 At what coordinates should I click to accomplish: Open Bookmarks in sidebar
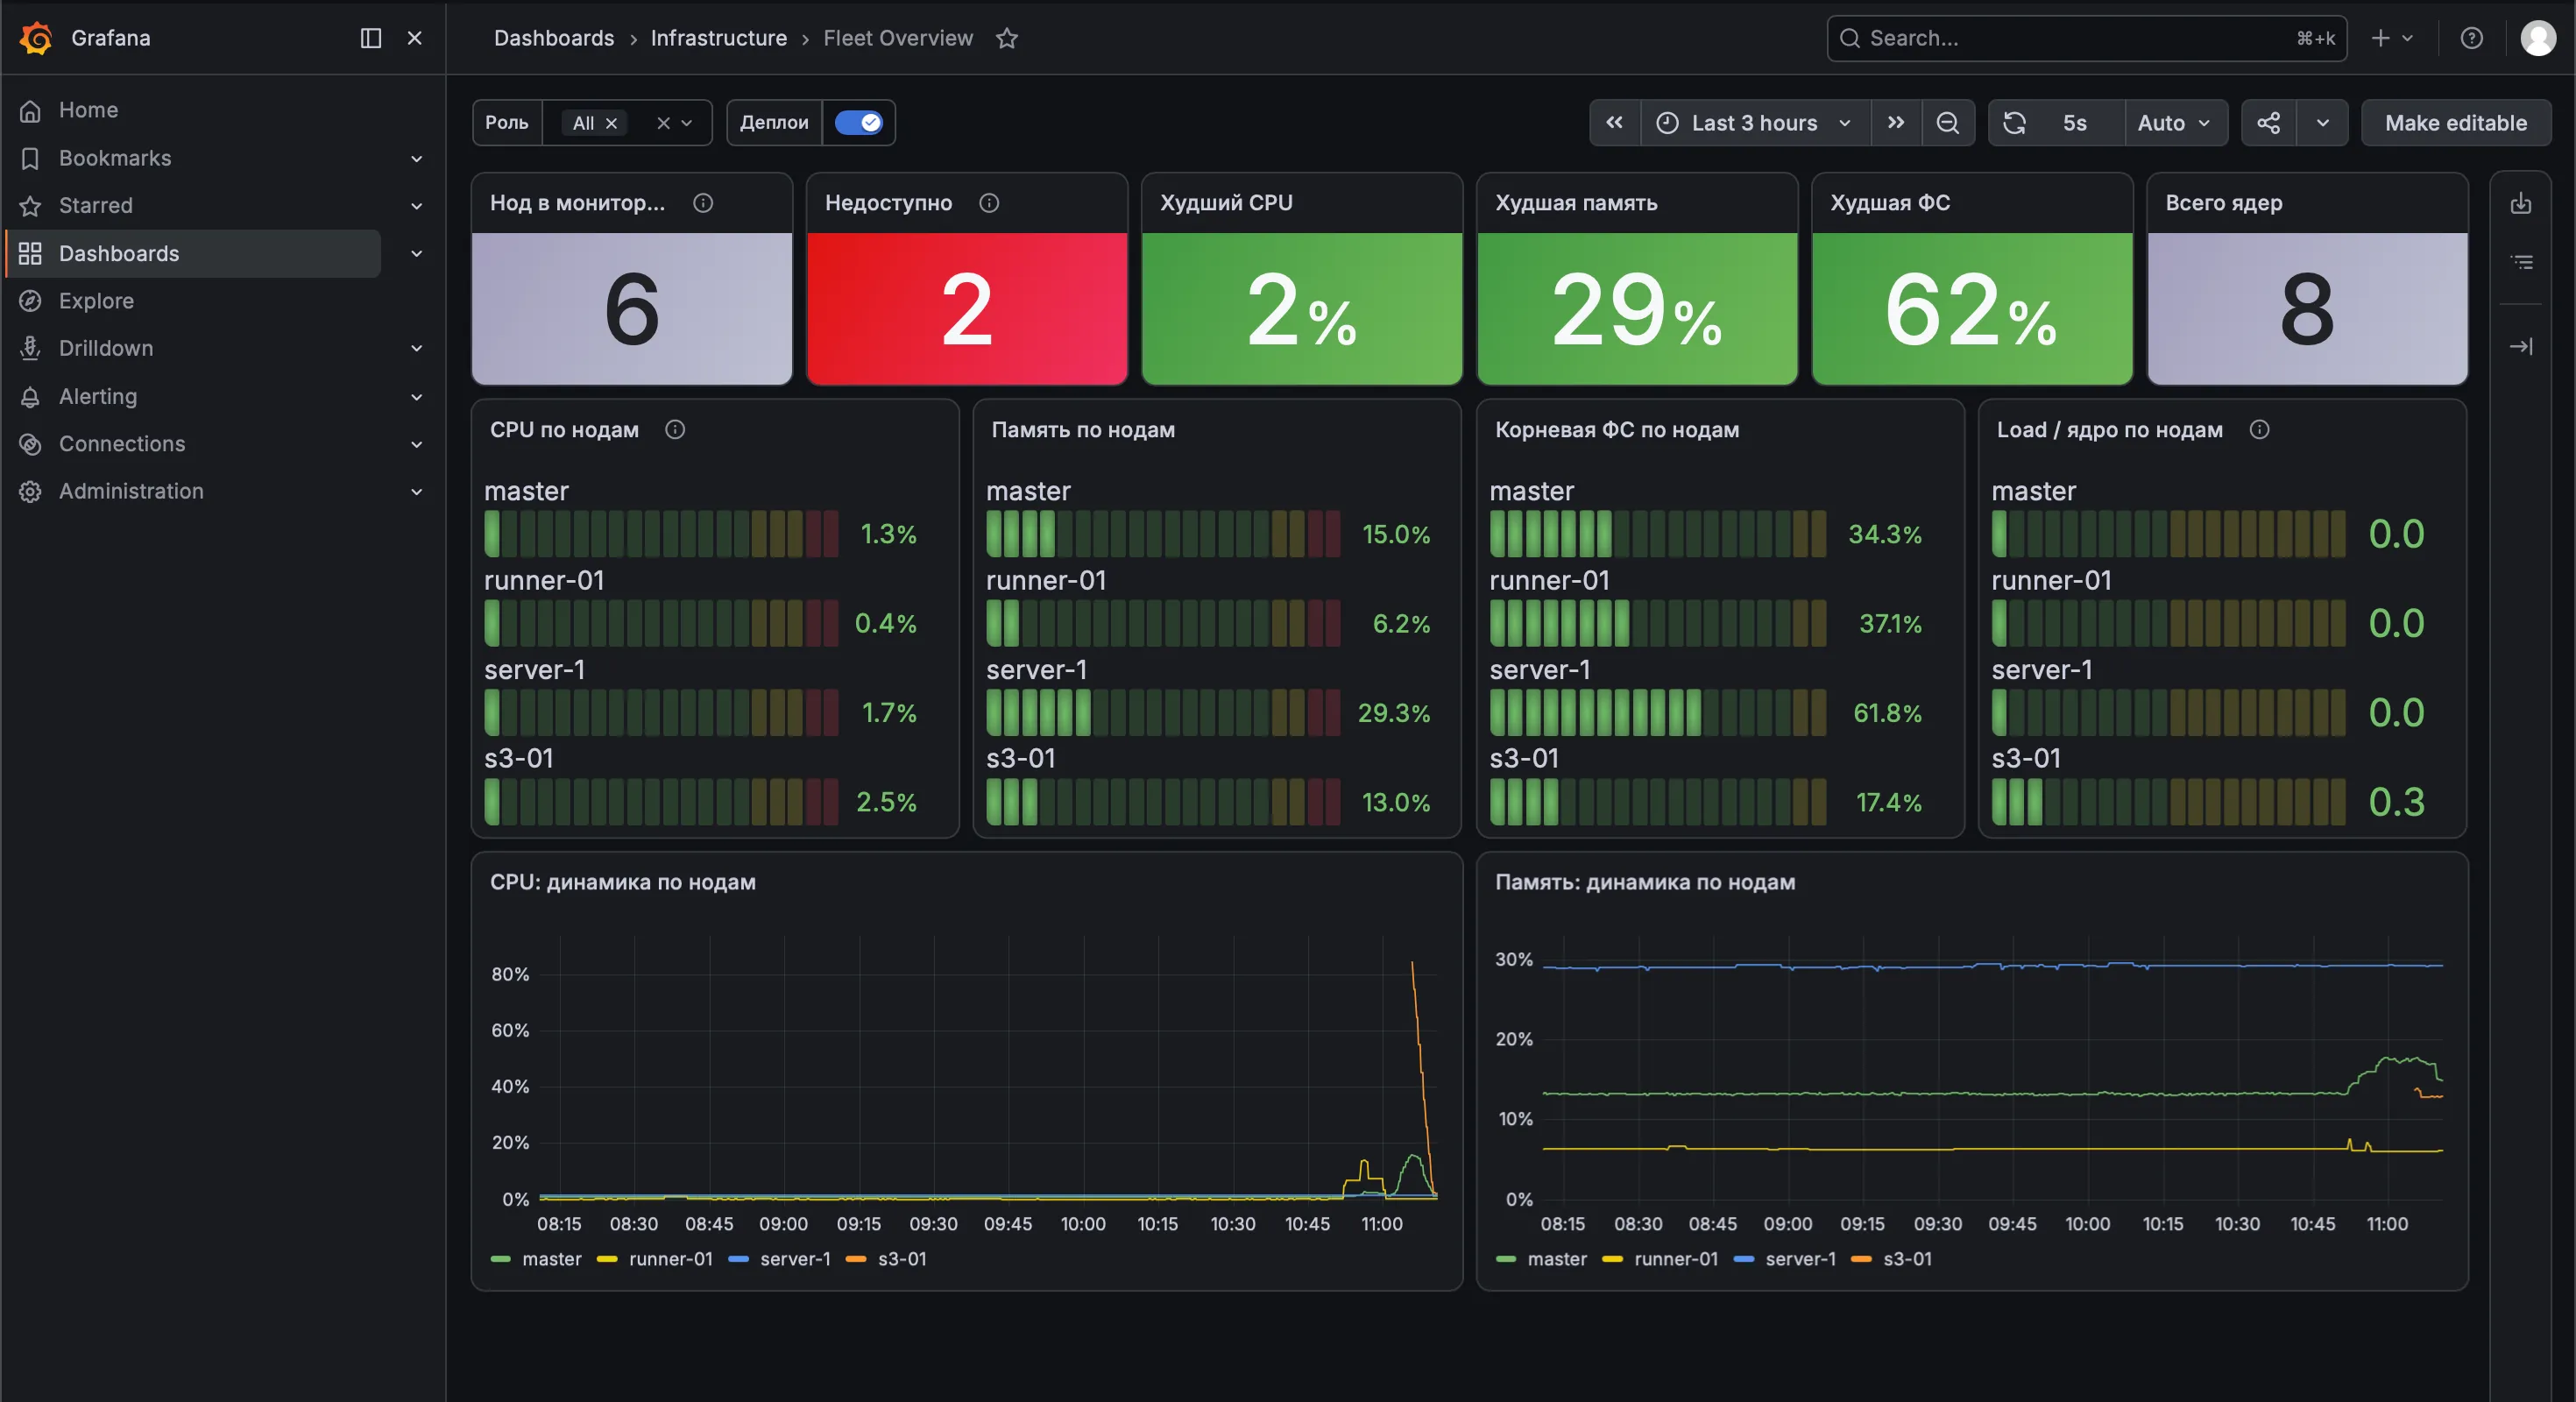click(115, 158)
